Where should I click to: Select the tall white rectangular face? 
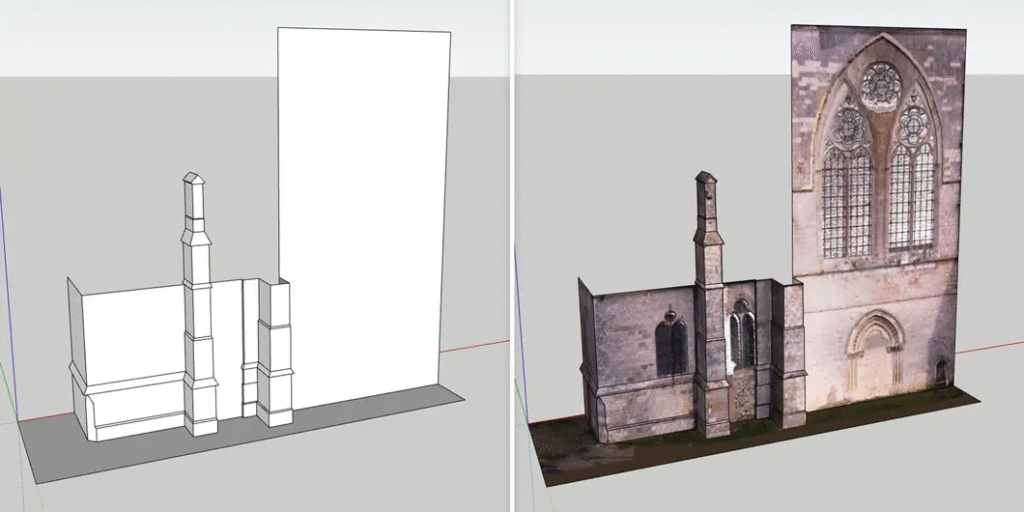364,200
